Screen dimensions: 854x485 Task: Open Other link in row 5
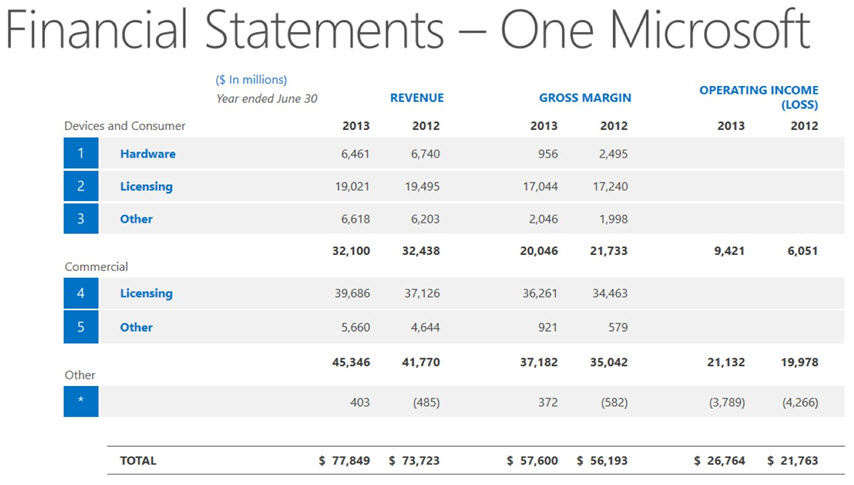pos(136,327)
